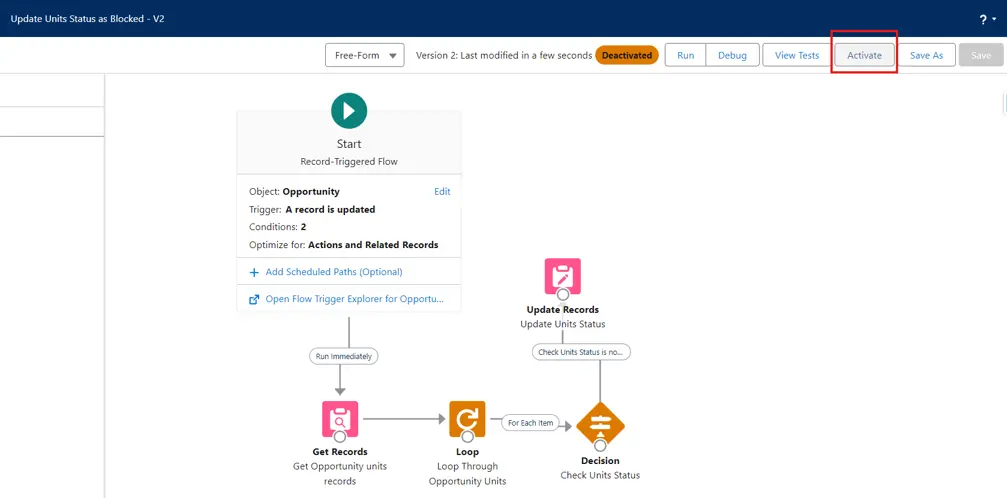Image resolution: width=1007 pixels, height=498 pixels.
Task: Click the Deactivated status badge
Action: [626, 55]
